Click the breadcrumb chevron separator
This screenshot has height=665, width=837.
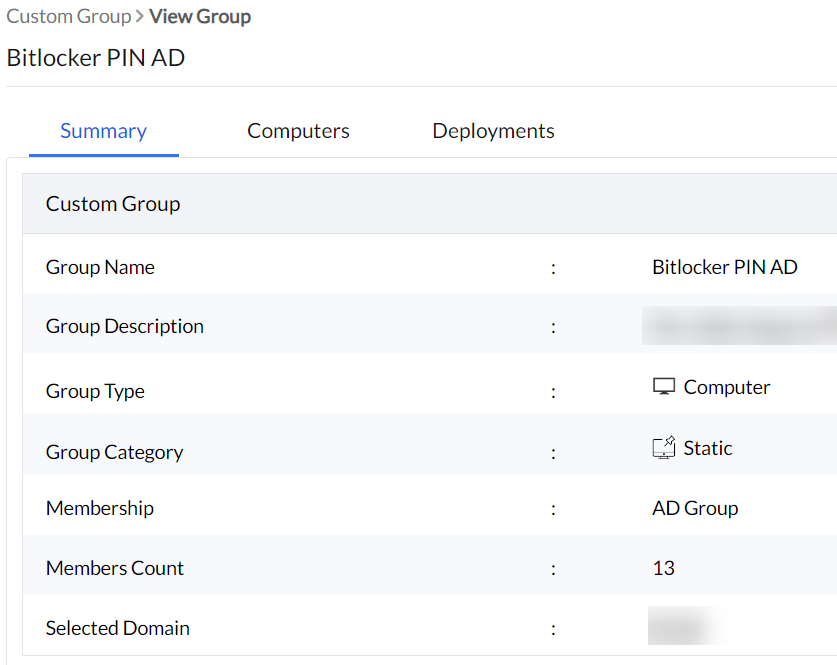pos(140,17)
